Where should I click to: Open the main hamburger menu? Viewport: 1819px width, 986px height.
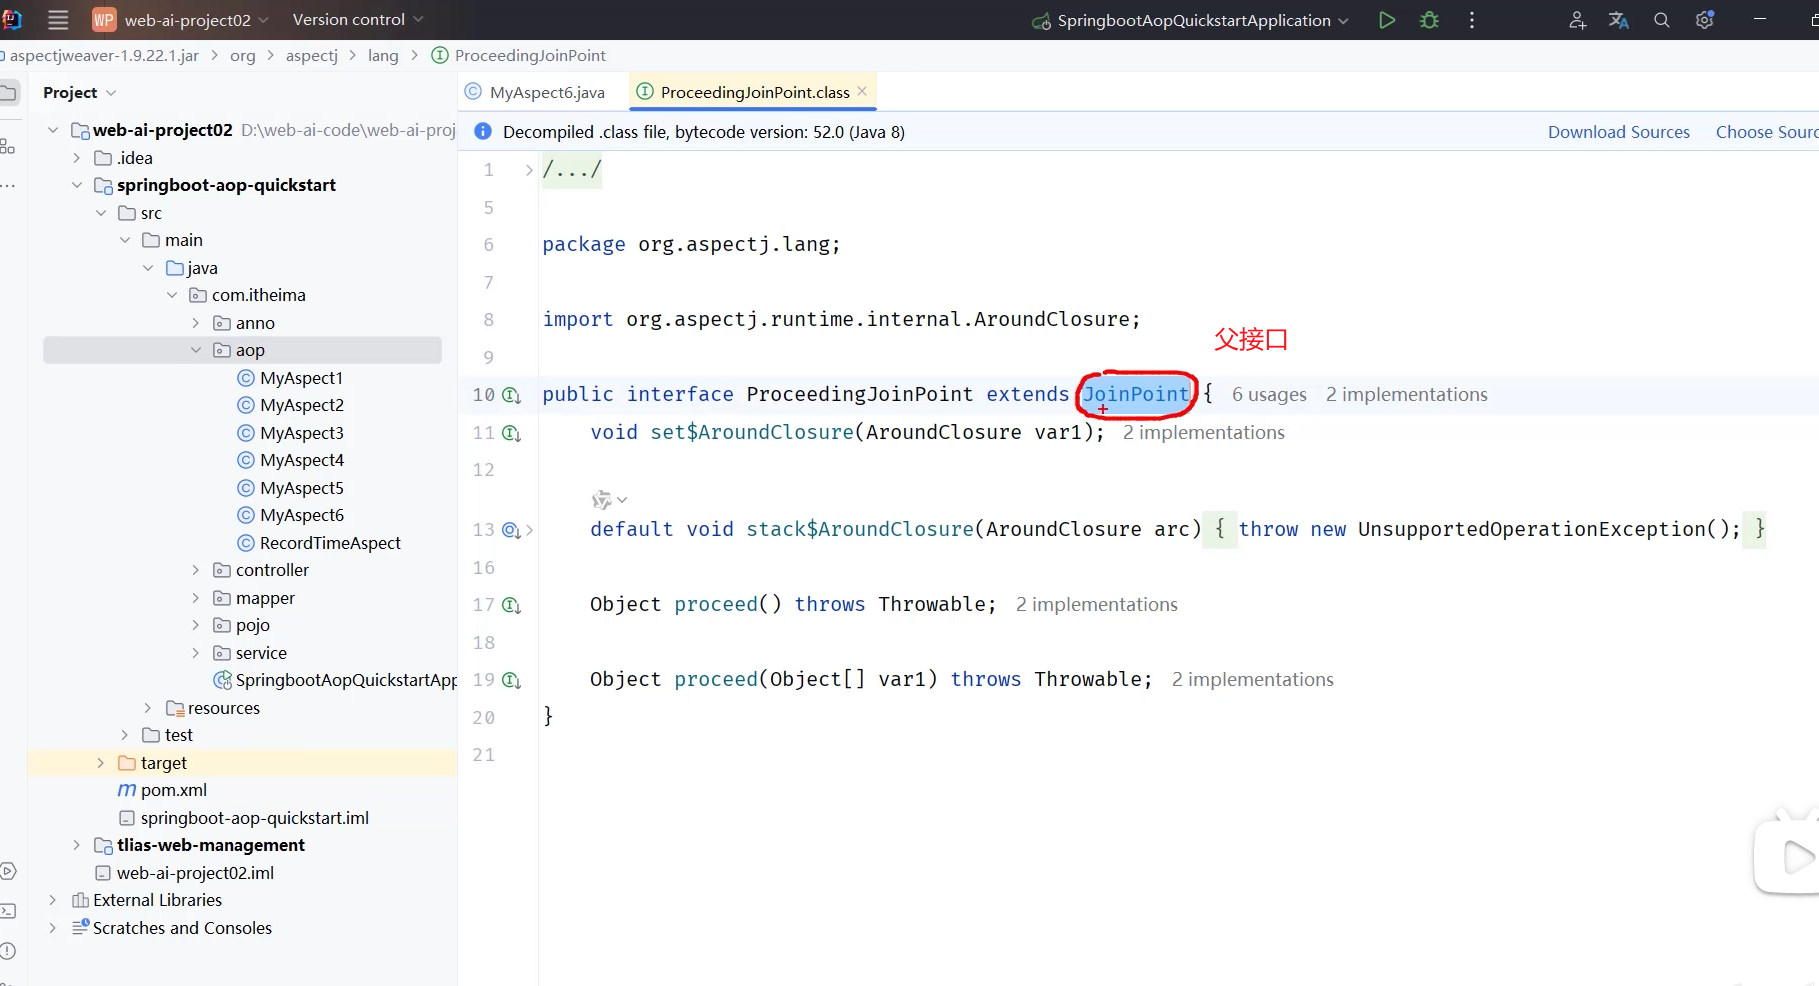(x=58, y=20)
